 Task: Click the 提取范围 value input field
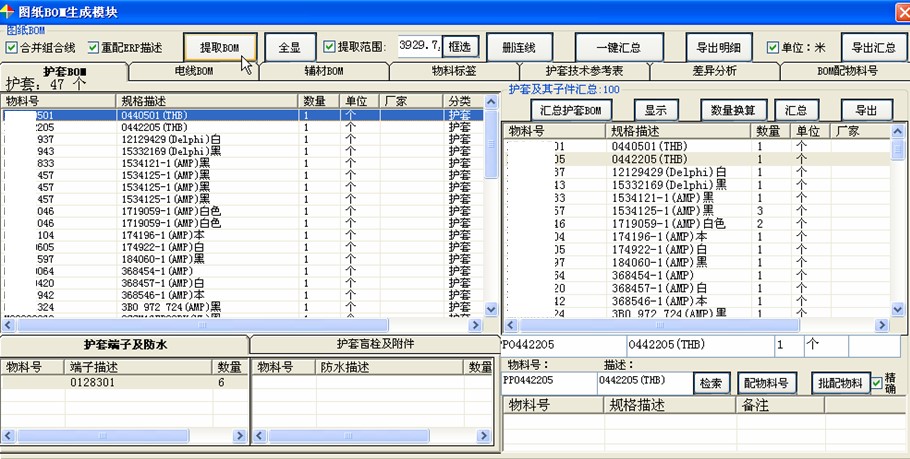[419, 47]
